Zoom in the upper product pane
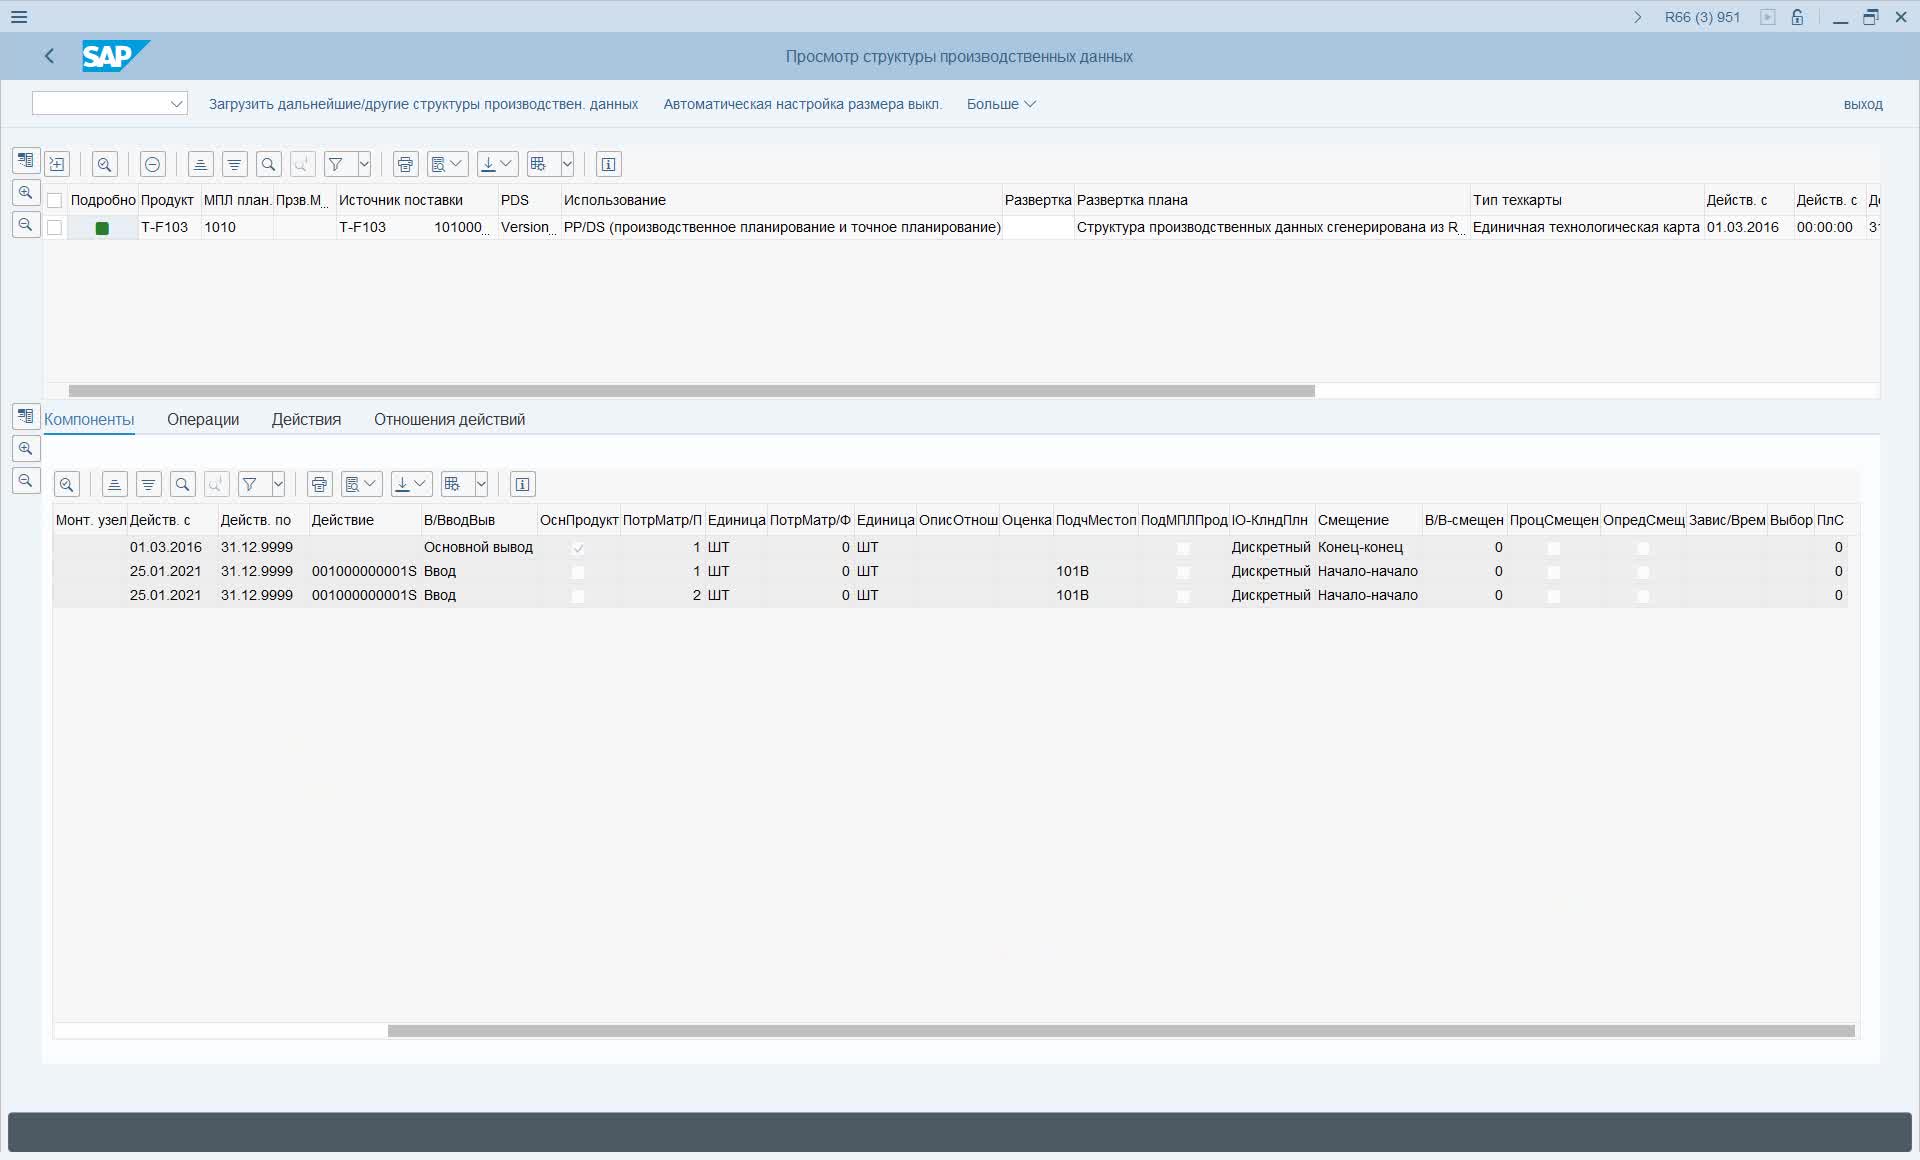Viewport: 1920px width, 1160px height. 26,192
